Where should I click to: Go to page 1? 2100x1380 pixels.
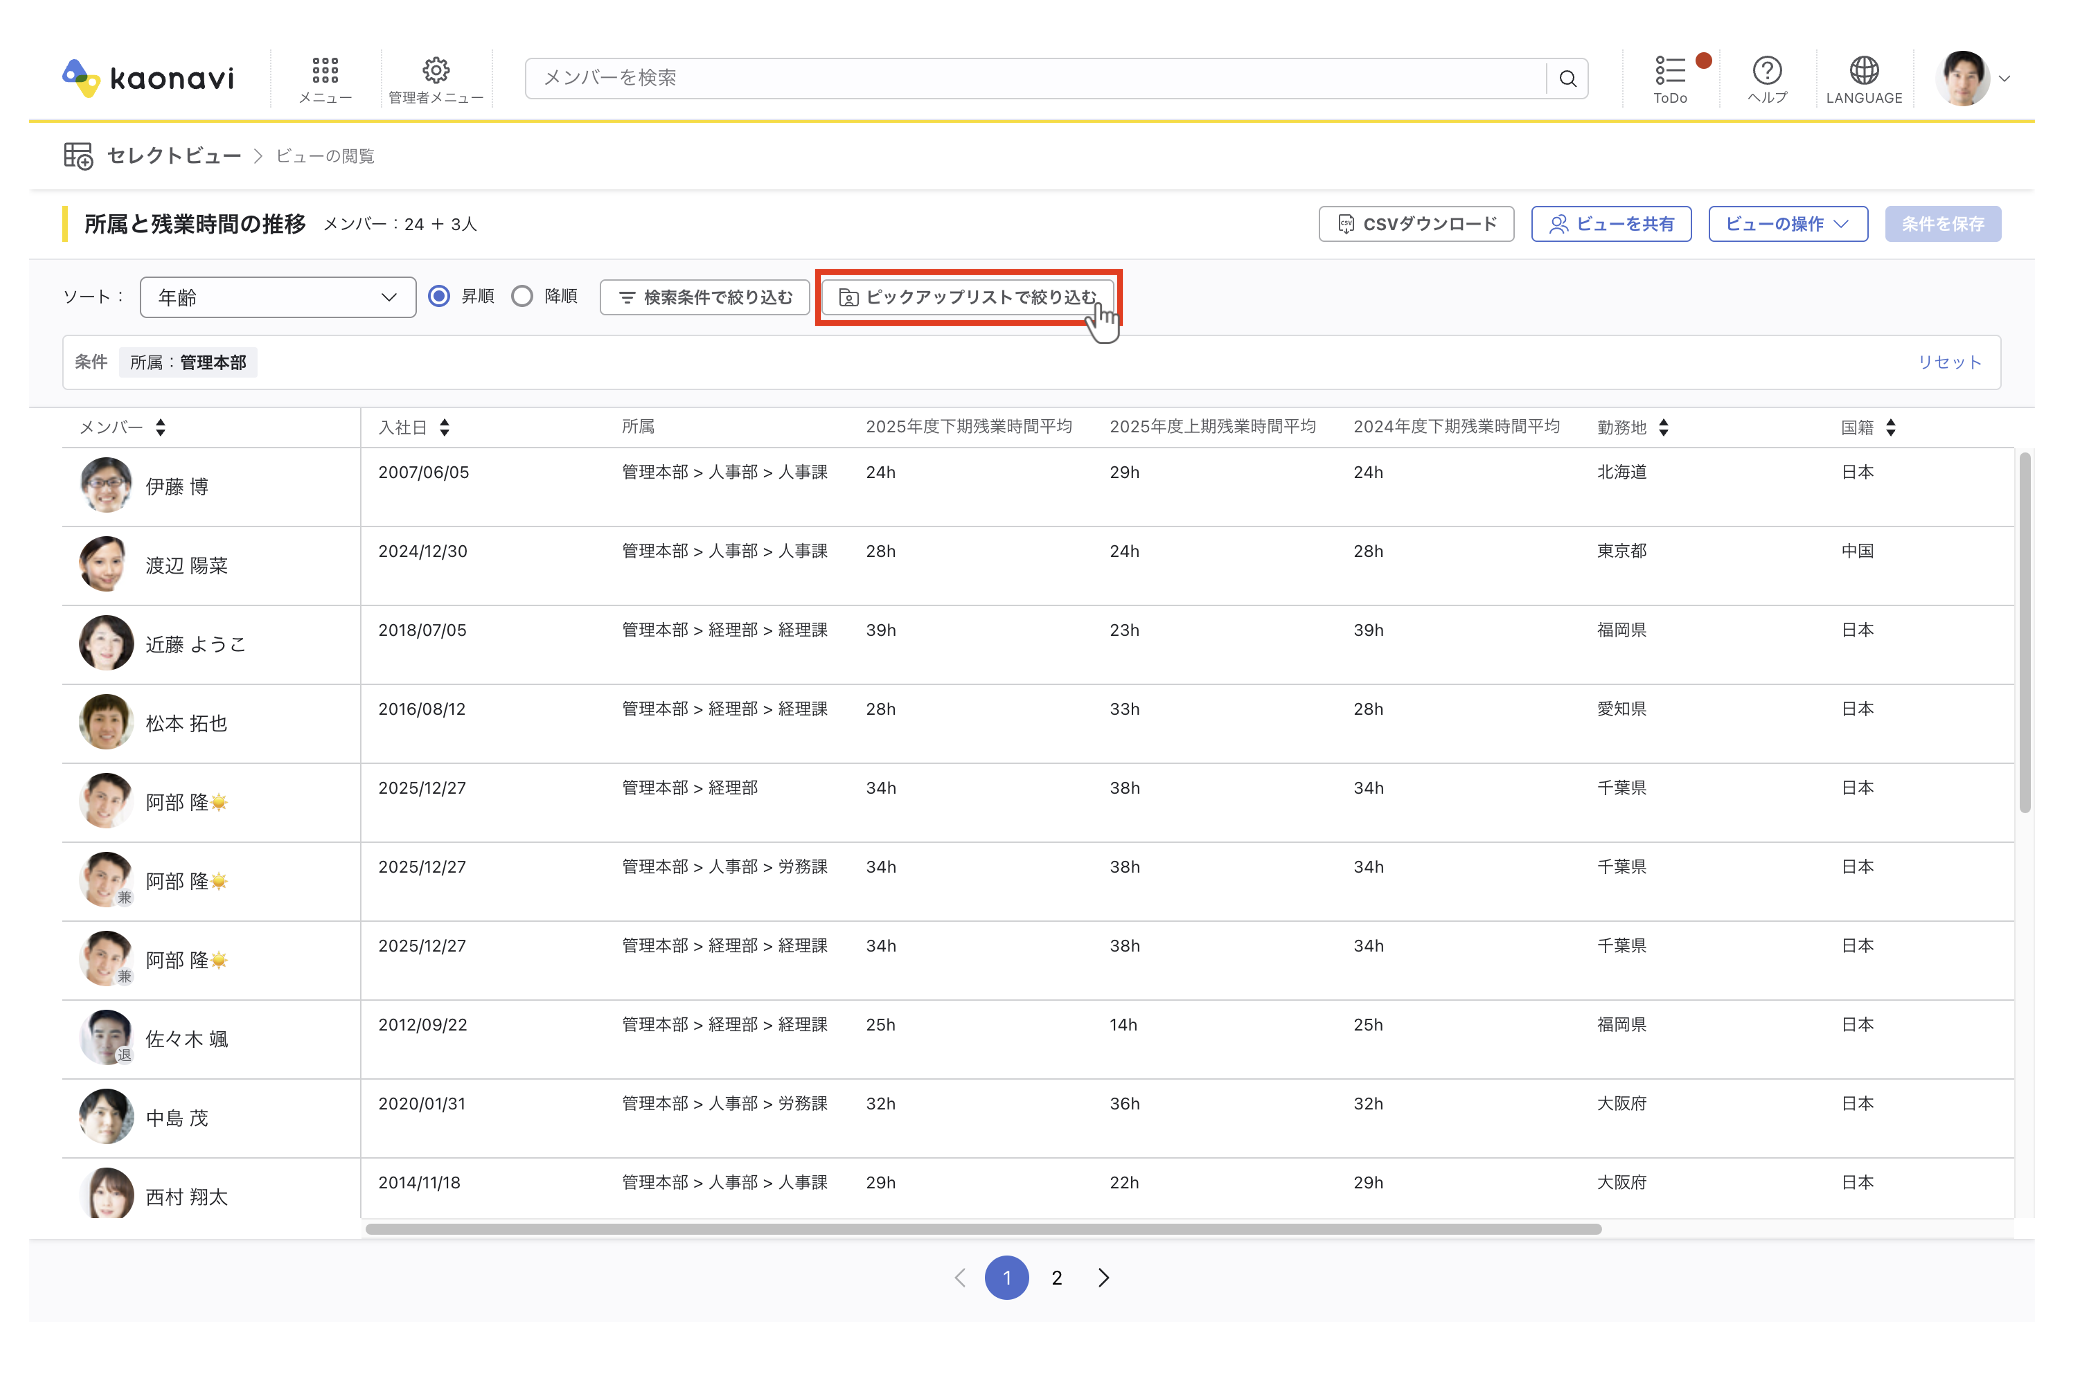click(1007, 1277)
